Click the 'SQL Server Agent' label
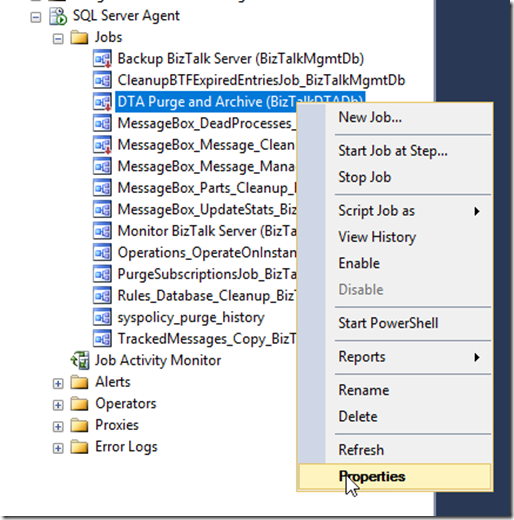Viewport: 514px width, 520px height. (126, 16)
